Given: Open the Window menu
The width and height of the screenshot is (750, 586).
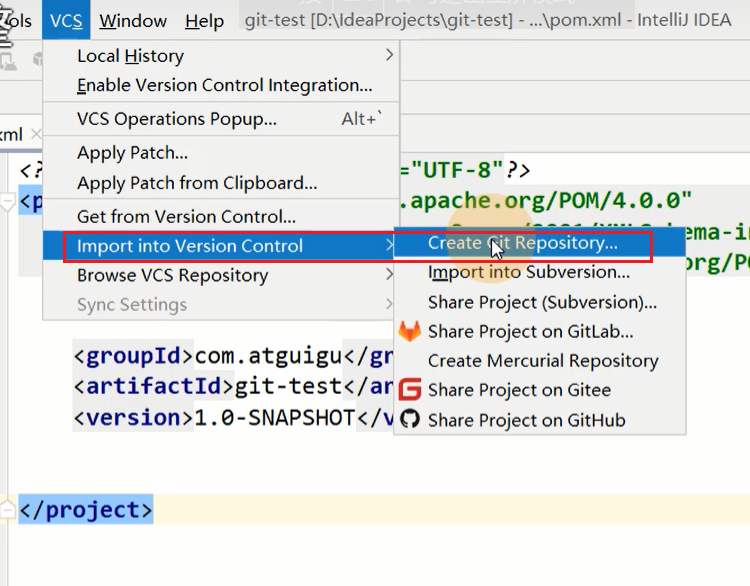Looking at the screenshot, I should point(133,21).
